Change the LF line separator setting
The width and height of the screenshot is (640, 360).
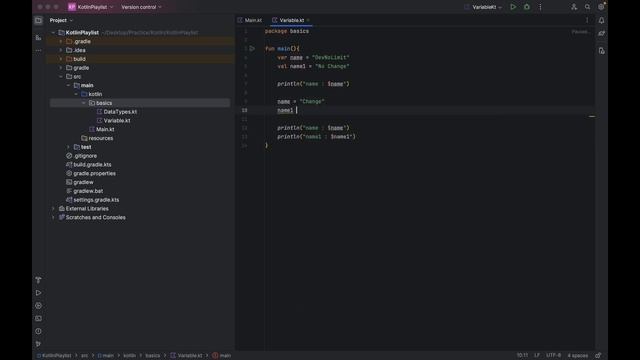pyautogui.click(x=537, y=356)
